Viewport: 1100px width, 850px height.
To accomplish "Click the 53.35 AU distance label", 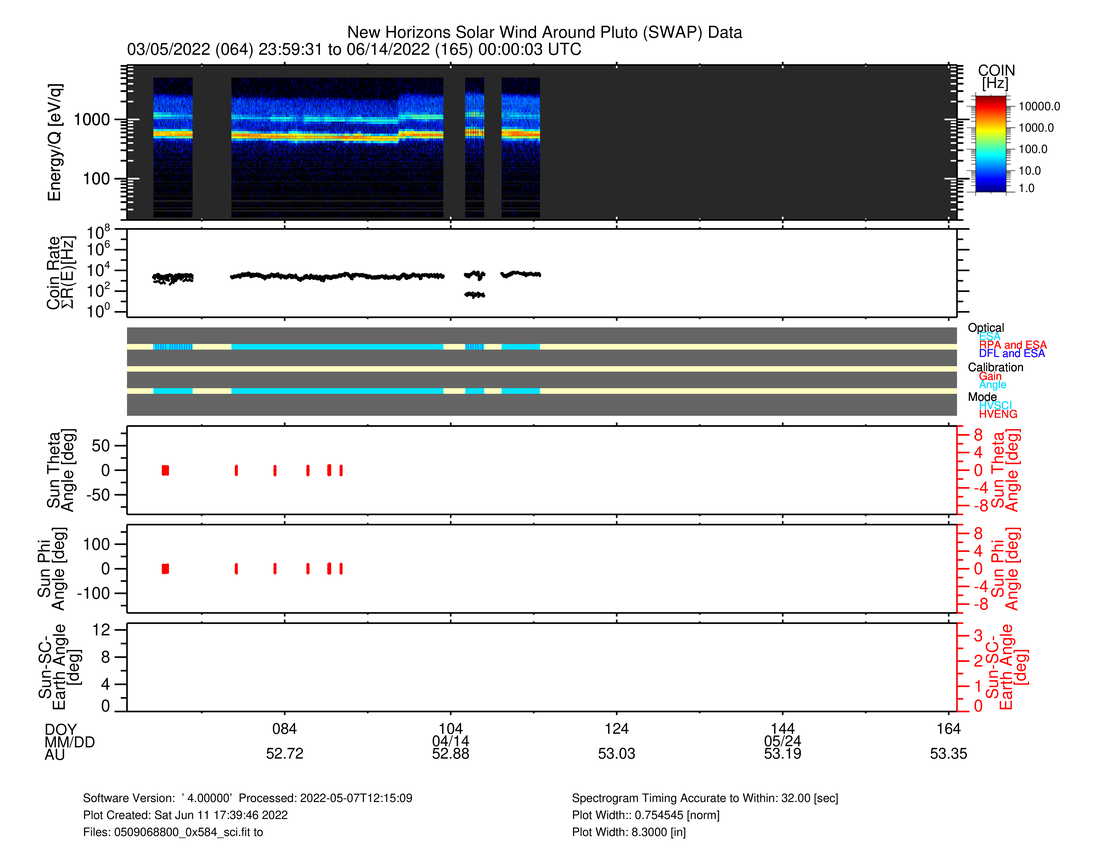I will [948, 755].
